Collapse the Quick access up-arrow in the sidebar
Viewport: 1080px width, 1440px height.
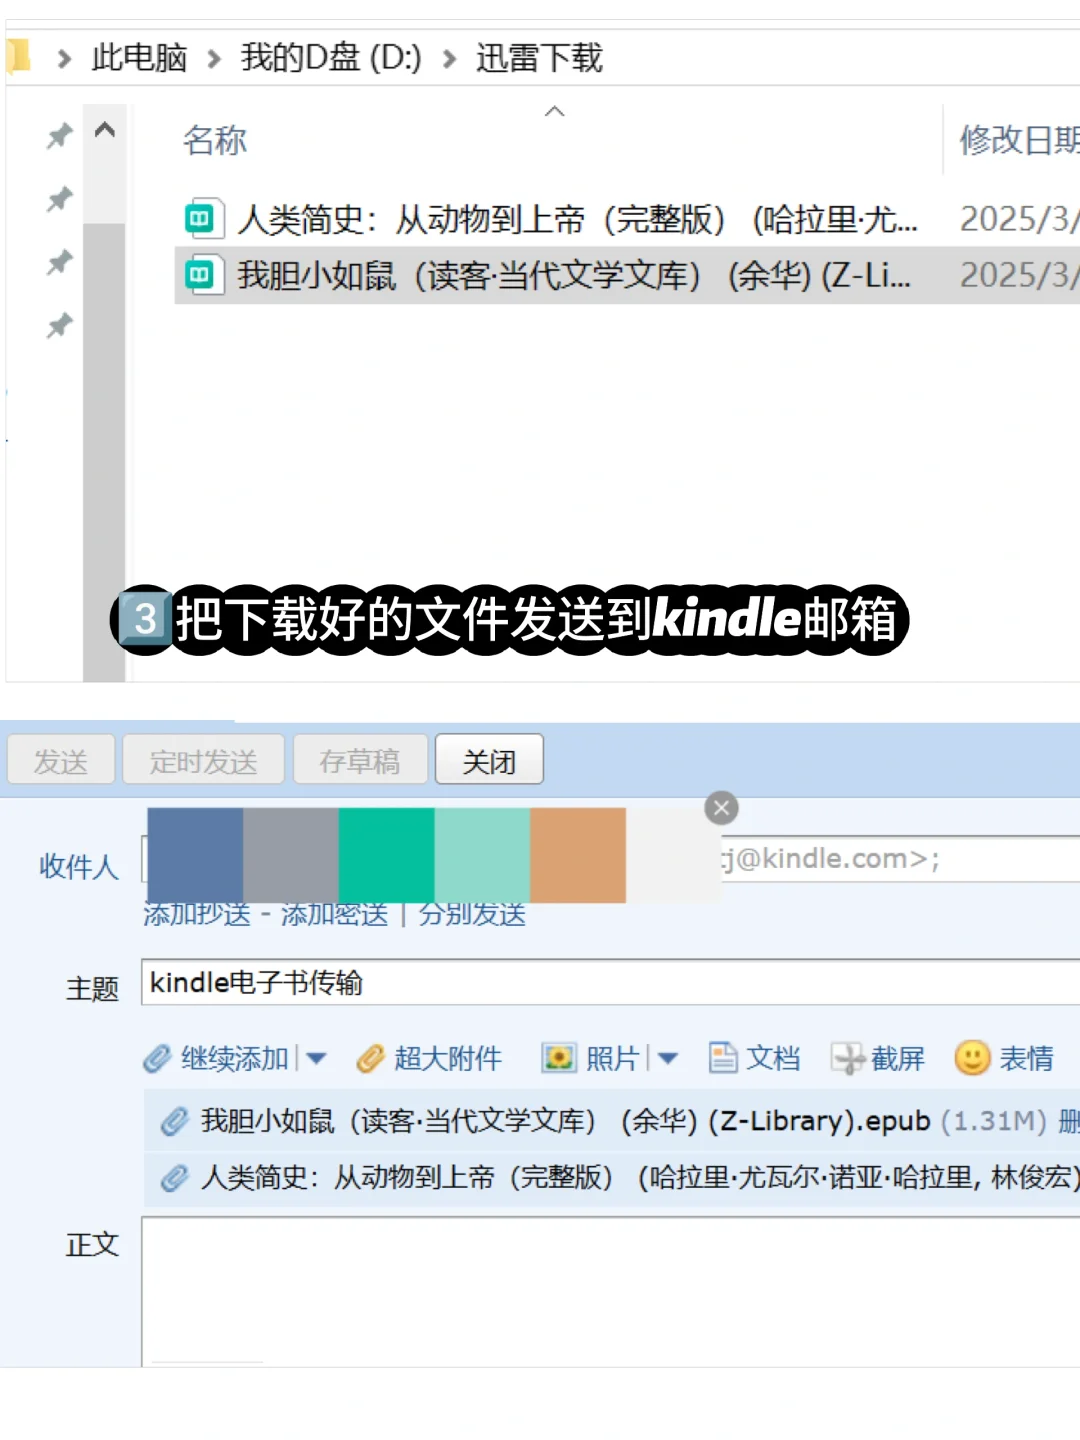[x=105, y=130]
